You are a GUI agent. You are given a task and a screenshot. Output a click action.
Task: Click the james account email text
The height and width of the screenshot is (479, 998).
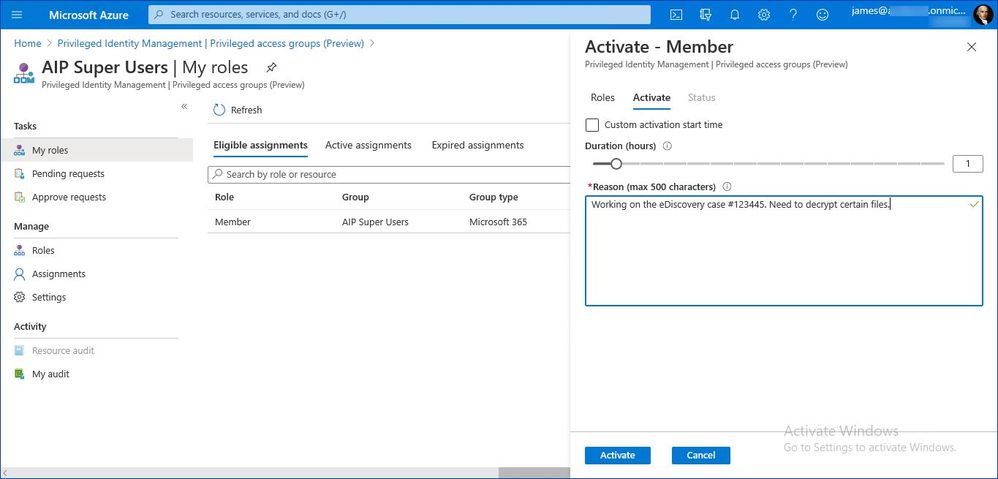point(909,11)
